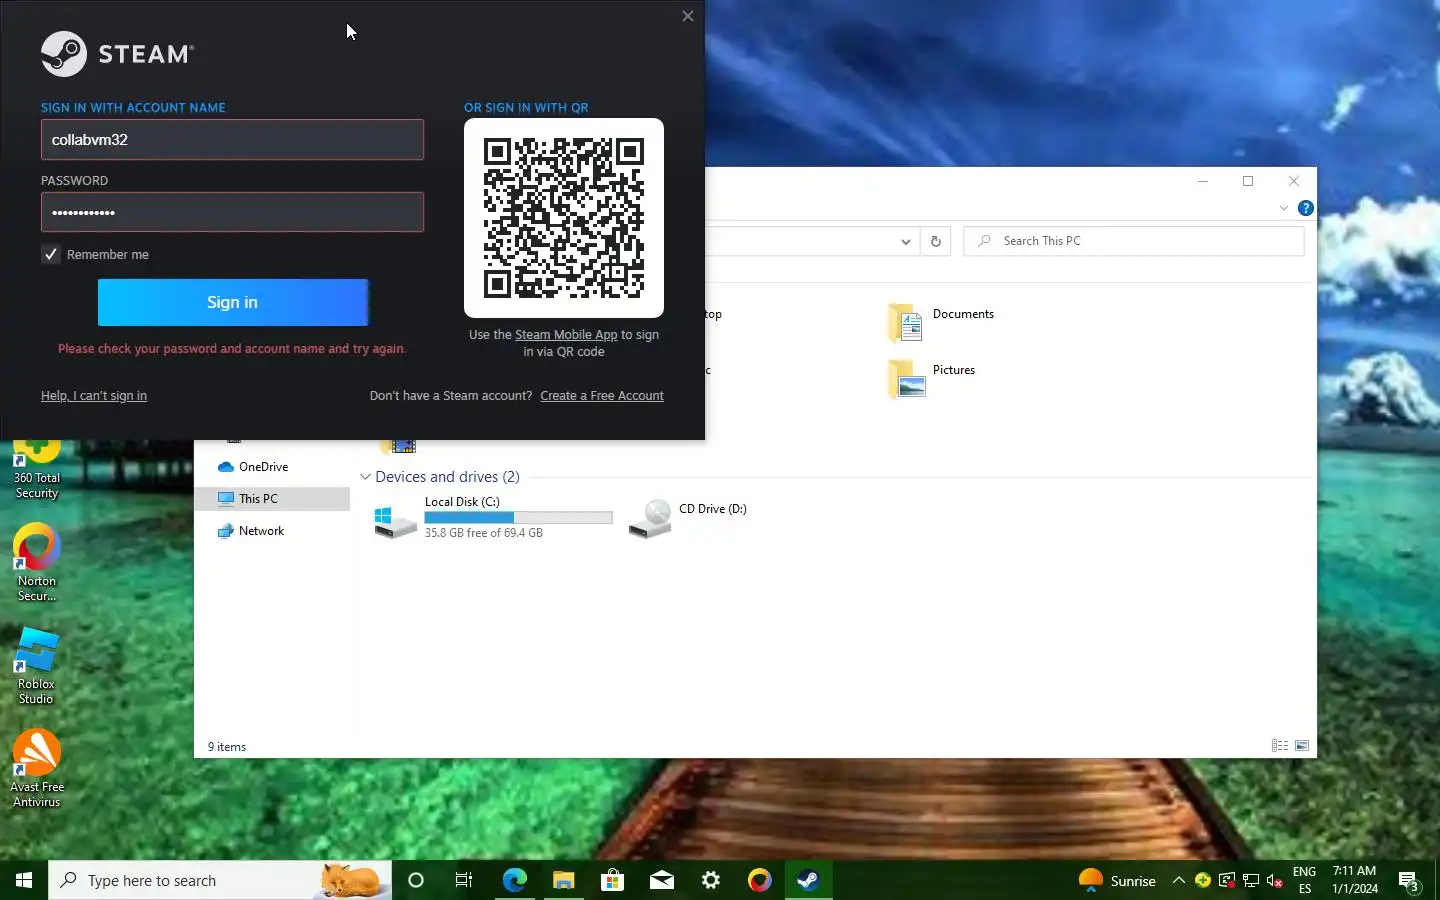The width and height of the screenshot is (1440, 900).
Task: Refresh the This PC Explorer view
Action: (936, 241)
